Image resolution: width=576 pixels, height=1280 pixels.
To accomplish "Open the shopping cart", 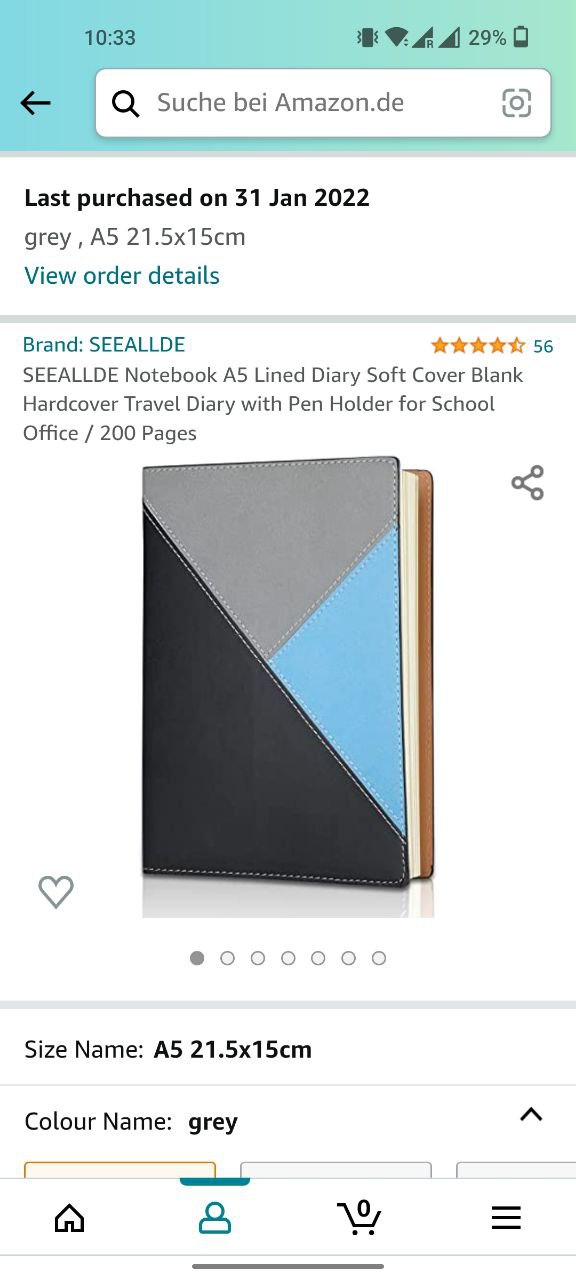I will (x=359, y=1217).
